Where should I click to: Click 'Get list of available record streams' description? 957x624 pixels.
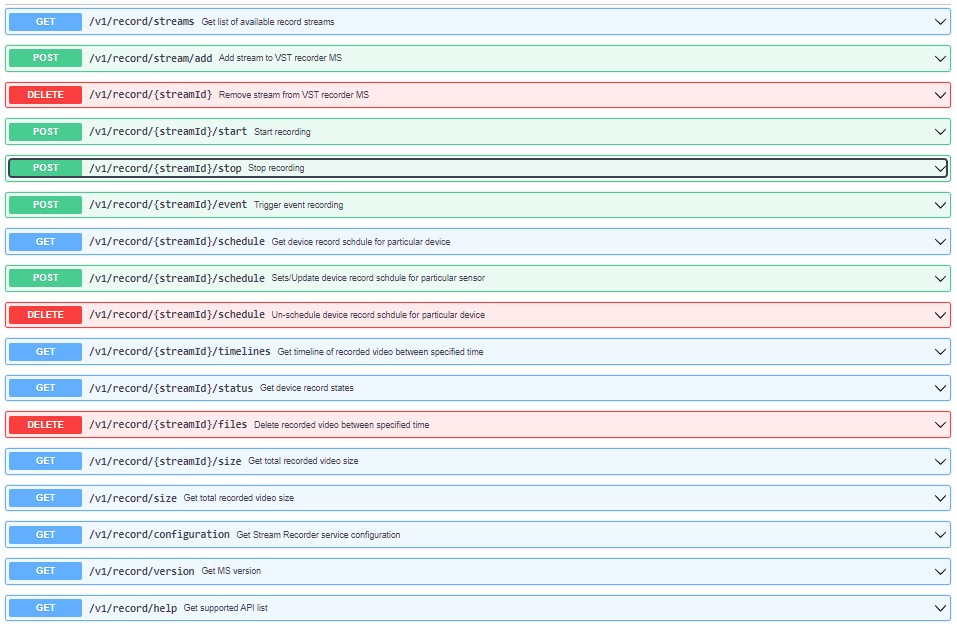[x=268, y=22]
